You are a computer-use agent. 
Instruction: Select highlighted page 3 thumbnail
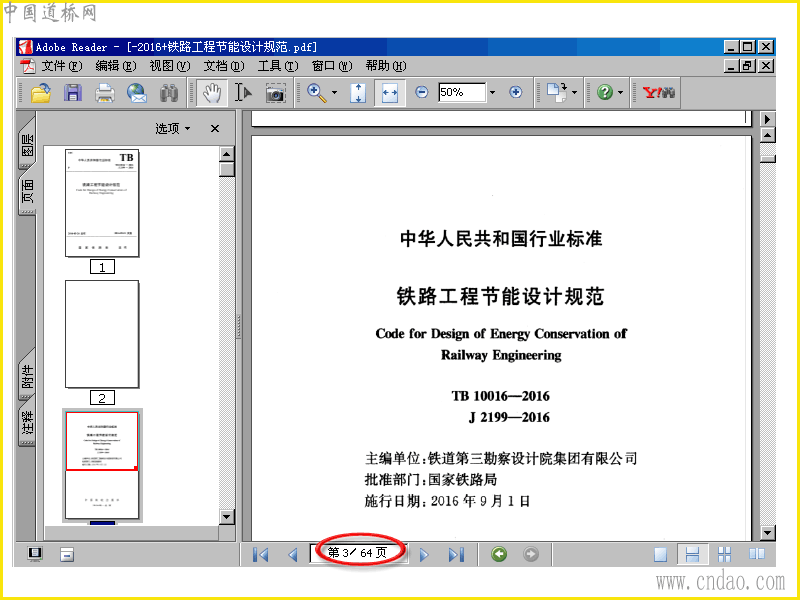click(102, 465)
